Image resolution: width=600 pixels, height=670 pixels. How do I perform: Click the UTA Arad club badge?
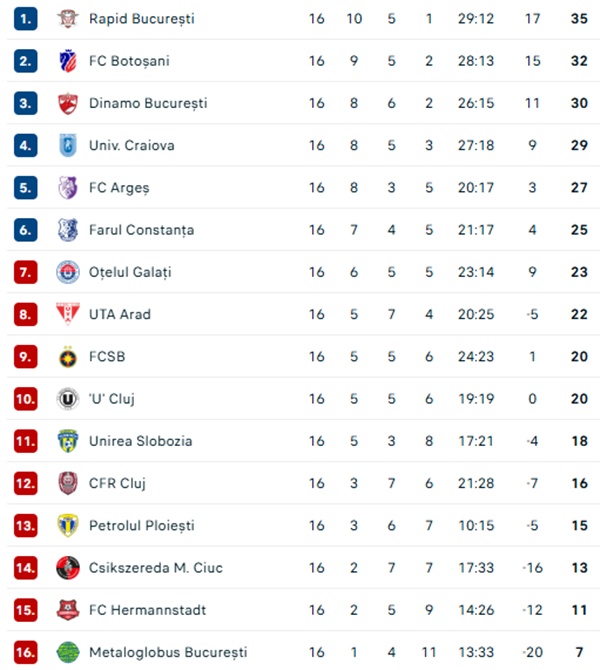pos(68,314)
